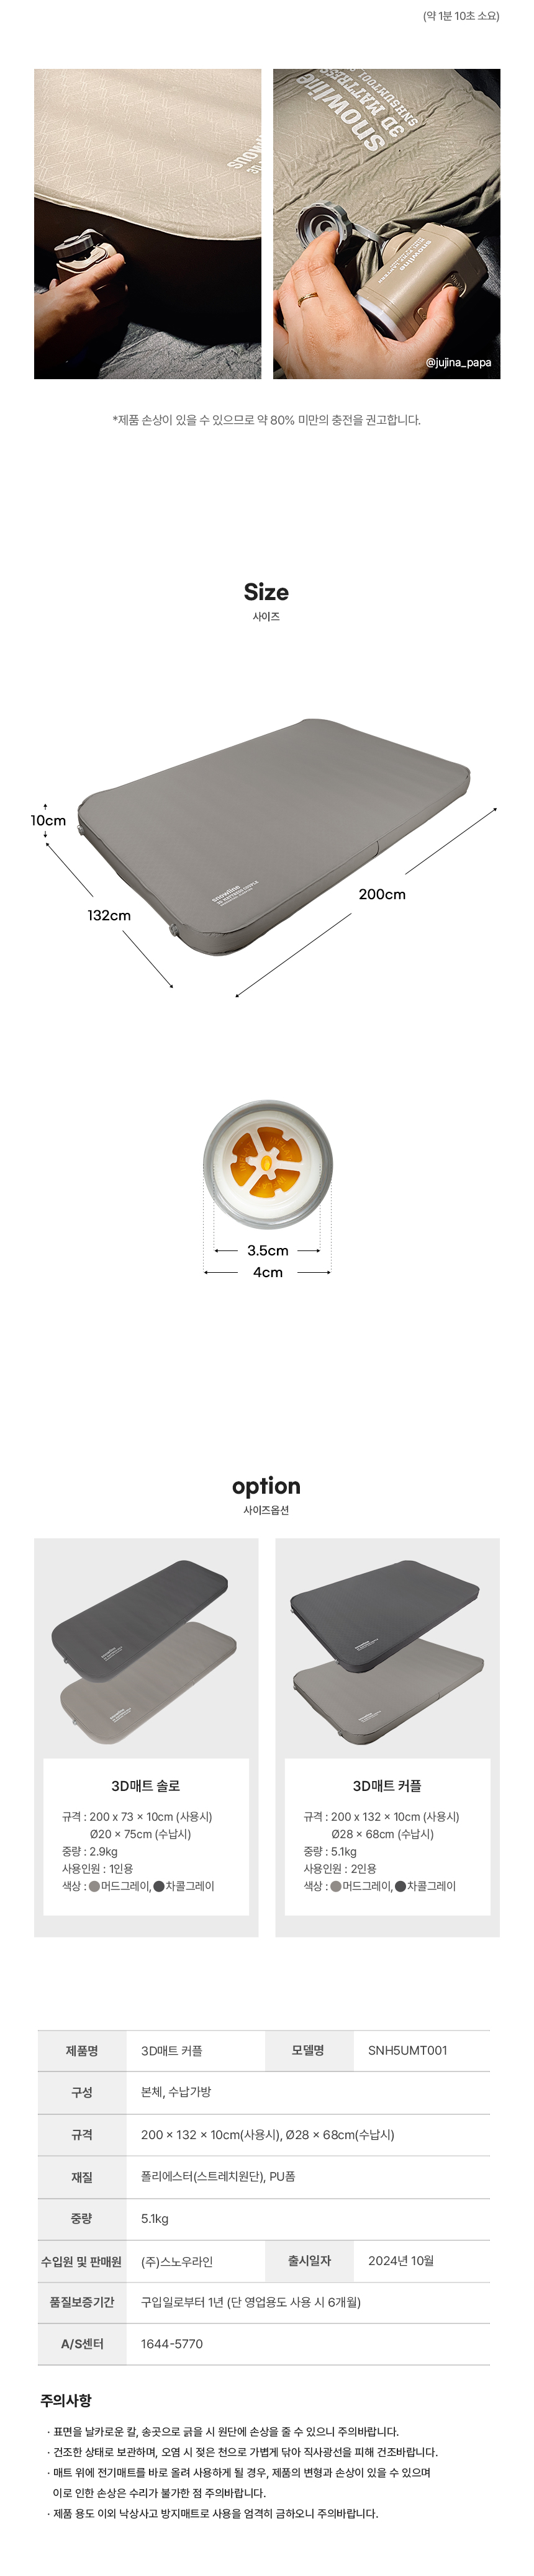
Task: Click the charcoal gray swatch under 3D매트 커플
Action: (x=400, y=1886)
